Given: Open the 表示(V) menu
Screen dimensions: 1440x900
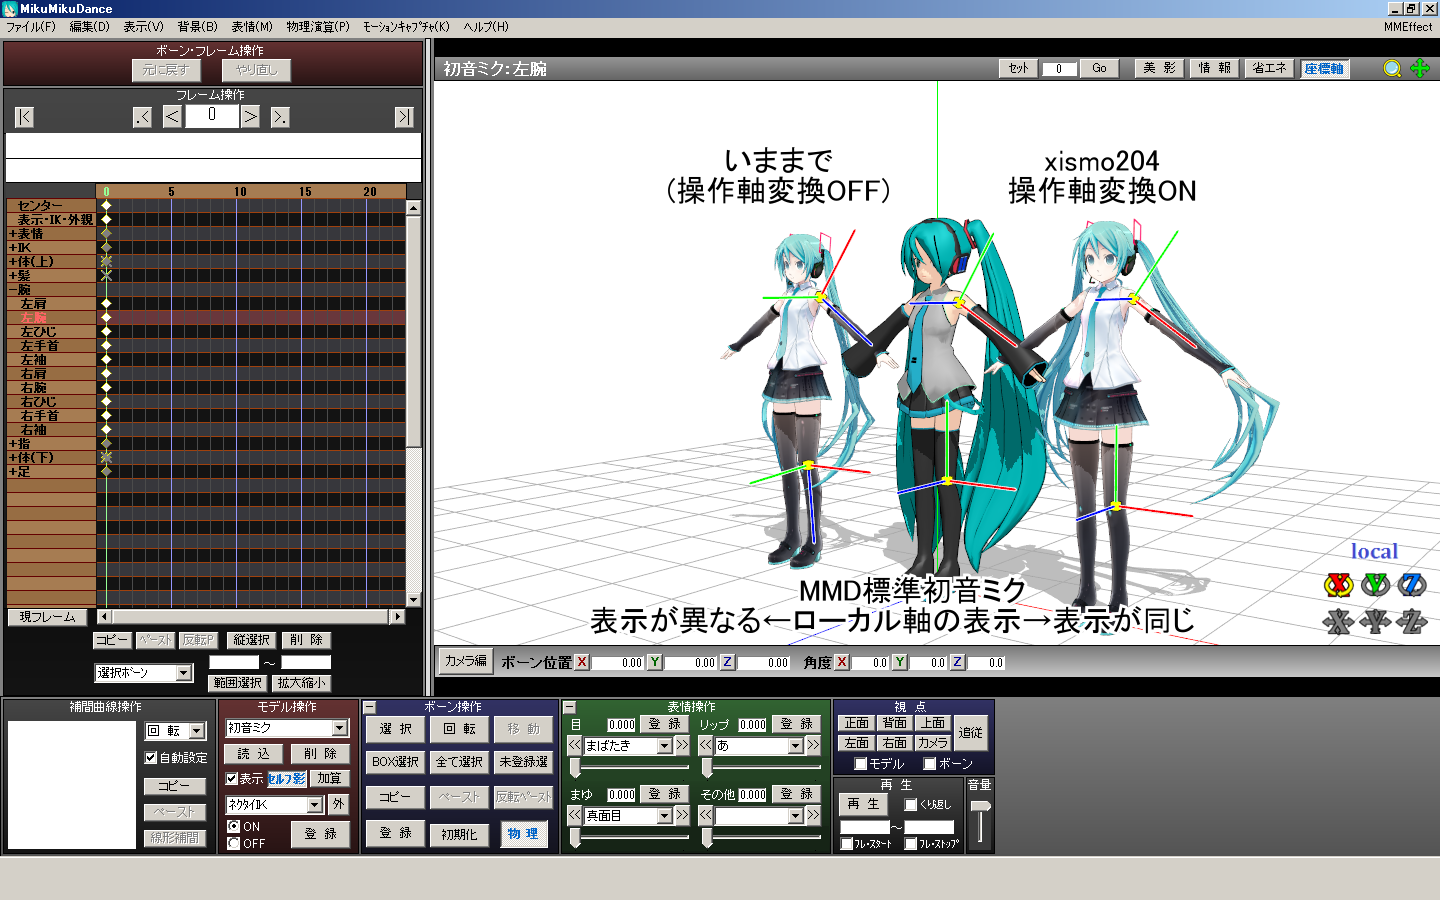Looking at the screenshot, I should (143, 27).
